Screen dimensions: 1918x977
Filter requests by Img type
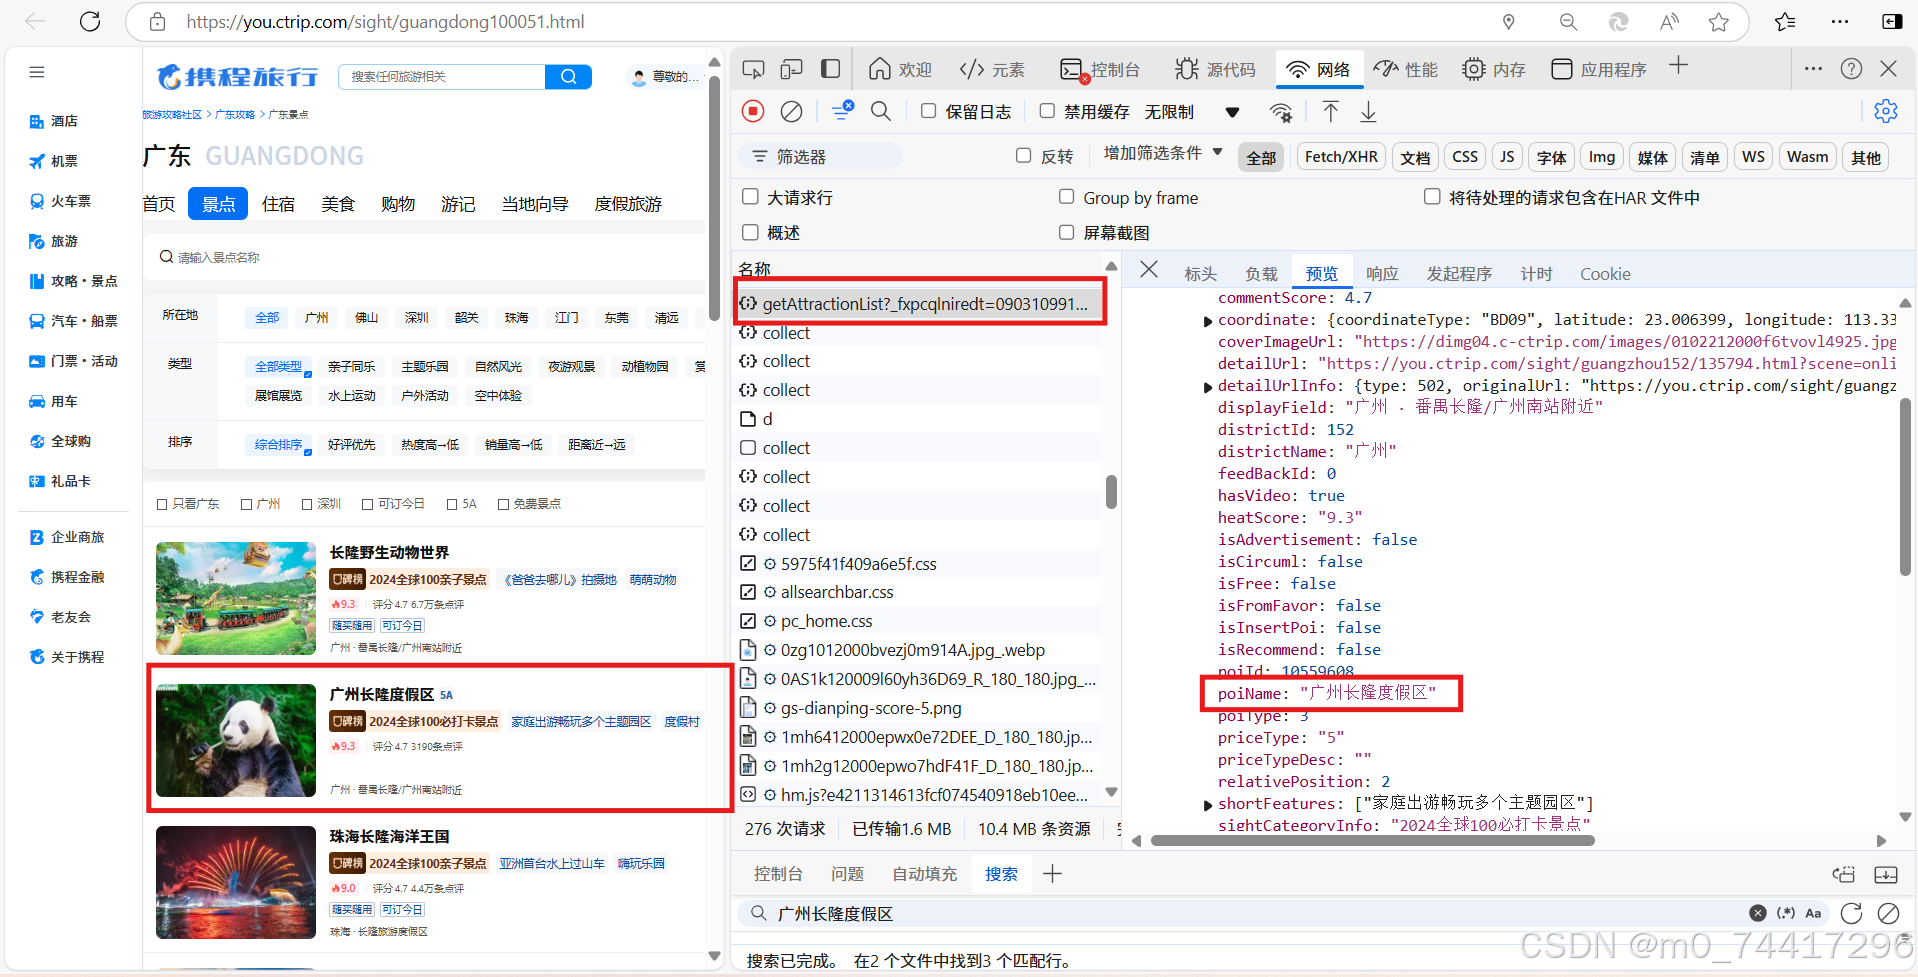pyautogui.click(x=1602, y=157)
